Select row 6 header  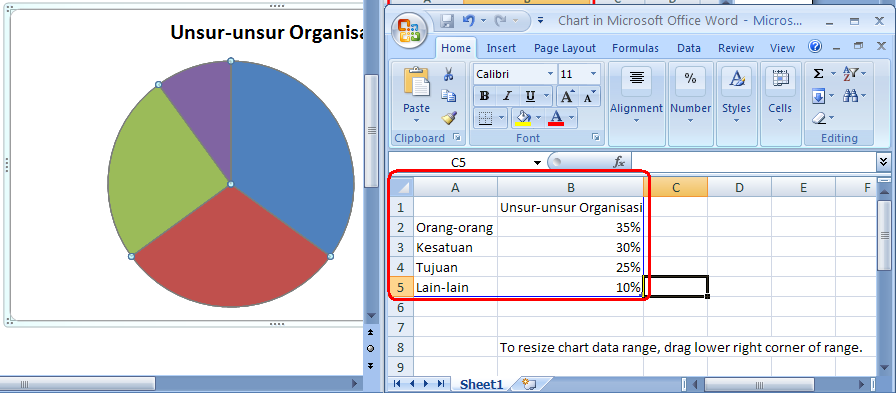pyautogui.click(x=401, y=307)
